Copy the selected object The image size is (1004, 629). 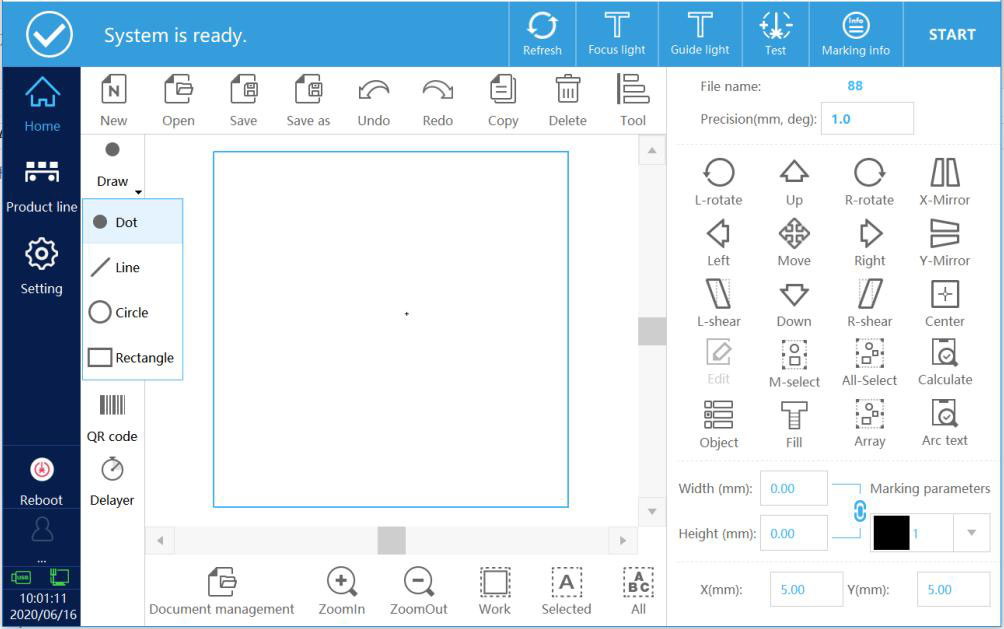(x=503, y=101)
